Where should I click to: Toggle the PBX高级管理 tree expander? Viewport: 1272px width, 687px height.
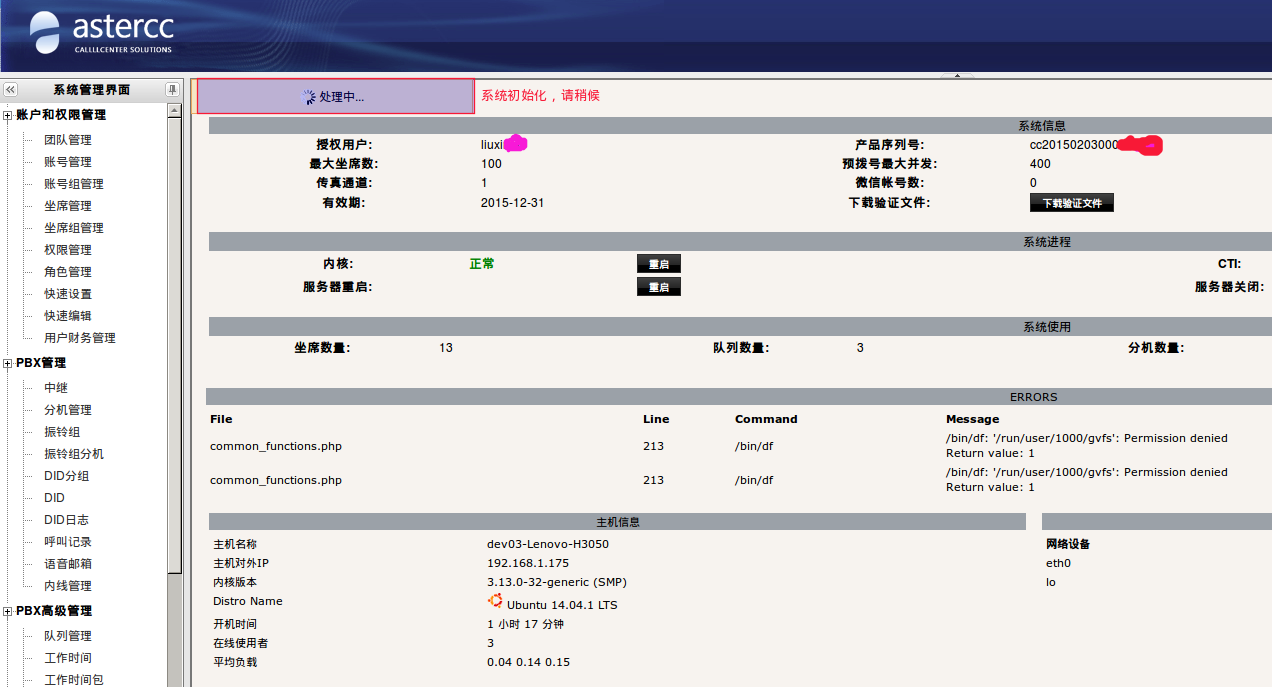(x=8, y=611)
